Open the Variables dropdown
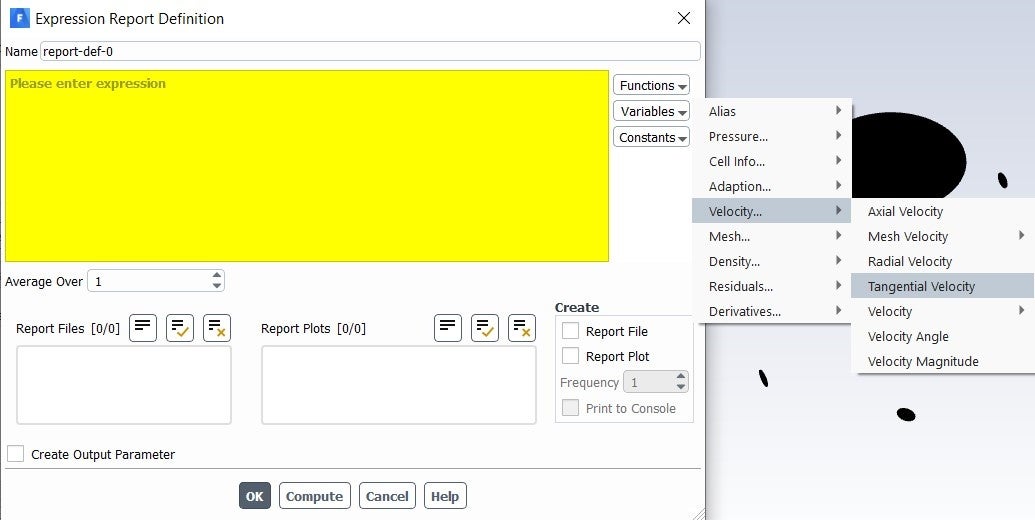The image size is (1035, 520). click(x=651, y=111)
